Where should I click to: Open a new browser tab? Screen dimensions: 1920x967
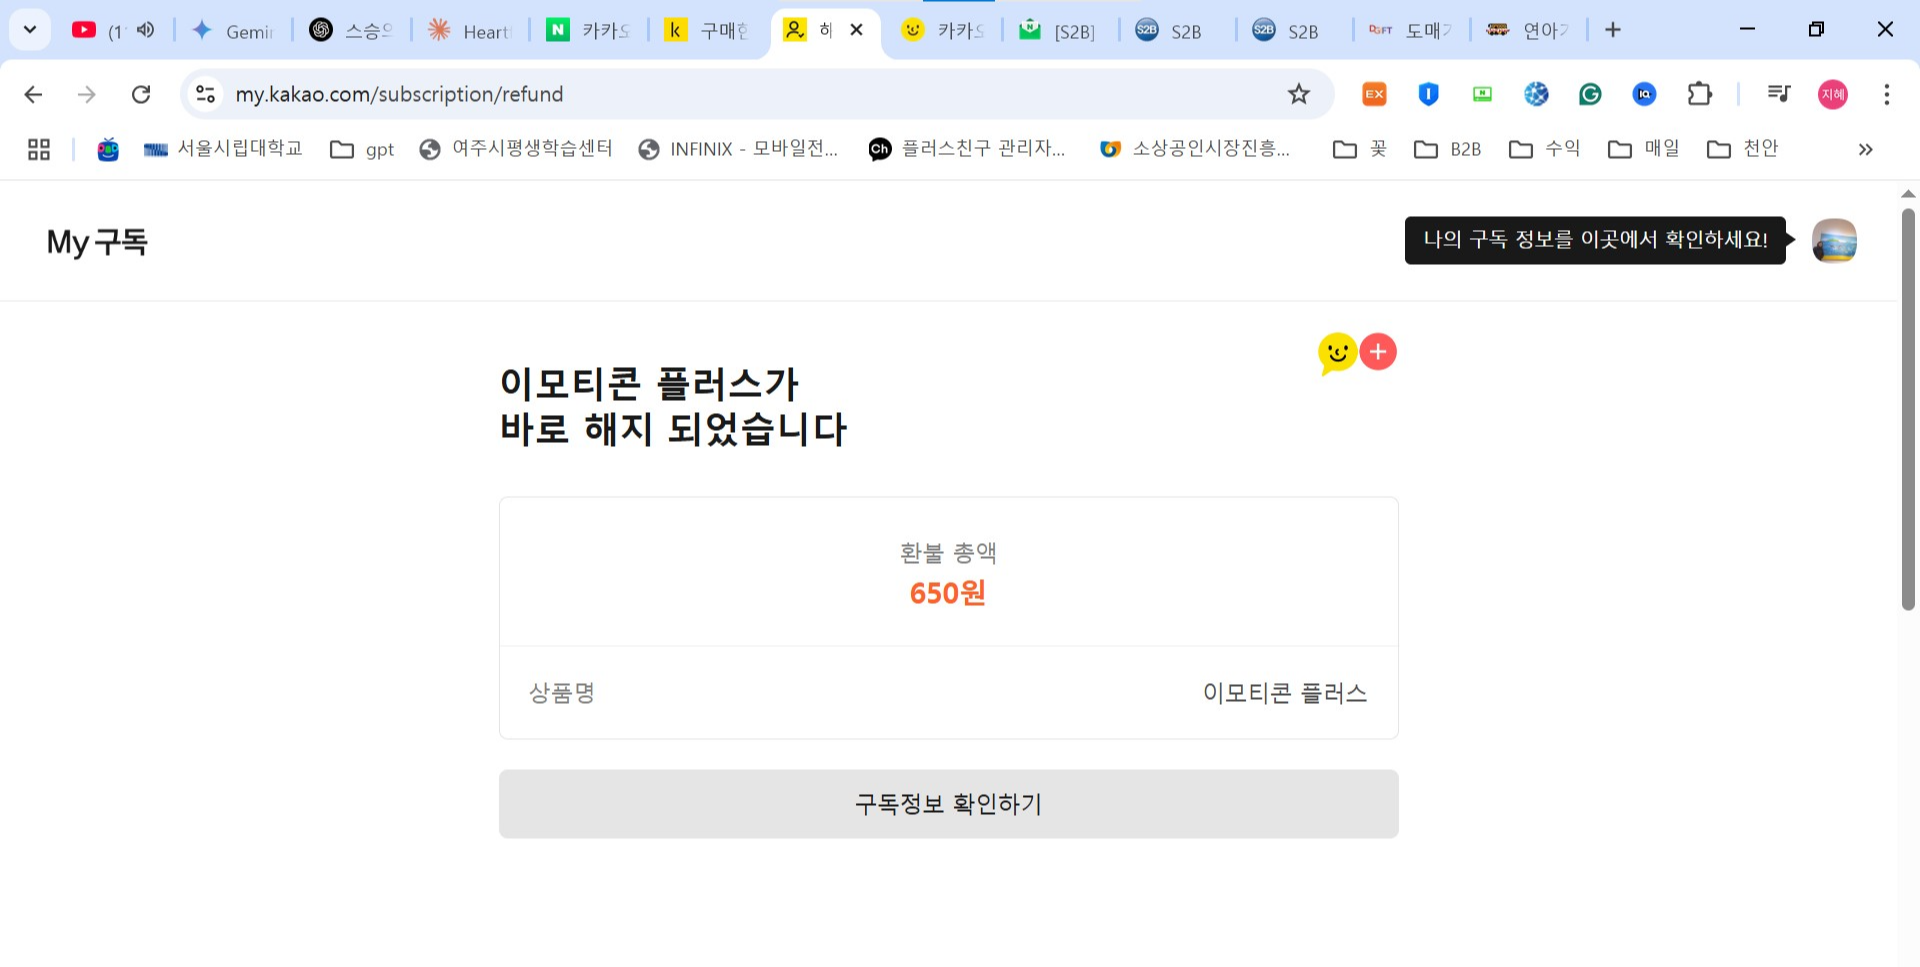pyautogui.click(x=1613, y=30)
